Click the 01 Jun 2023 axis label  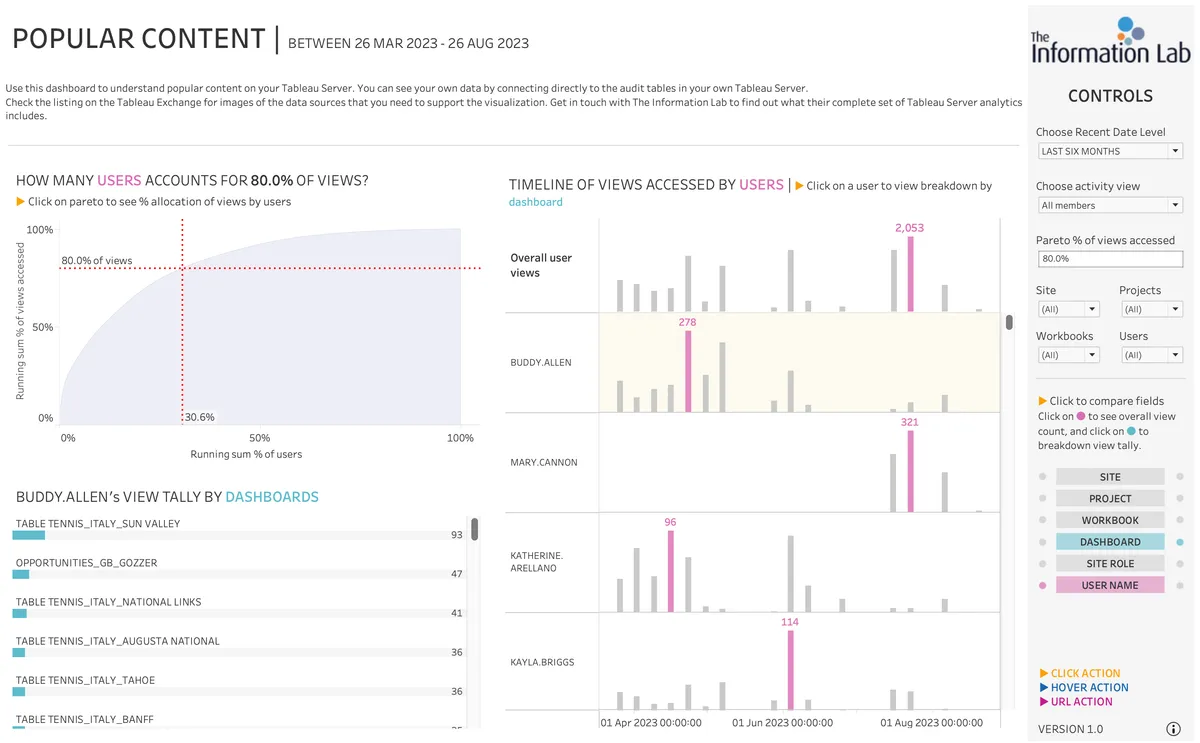click(x=782, y=723)
